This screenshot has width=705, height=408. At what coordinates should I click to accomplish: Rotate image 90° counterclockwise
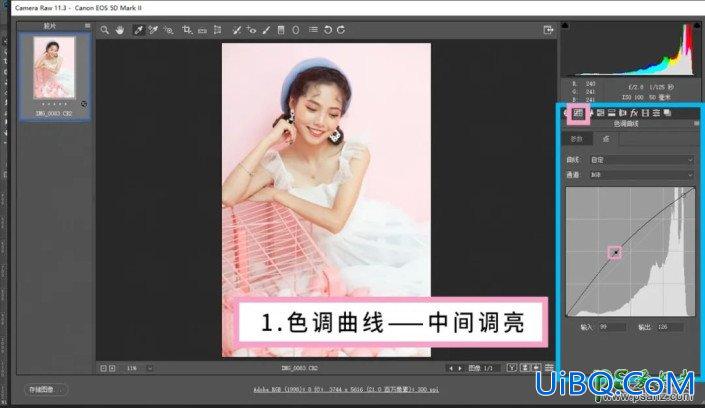328,30
